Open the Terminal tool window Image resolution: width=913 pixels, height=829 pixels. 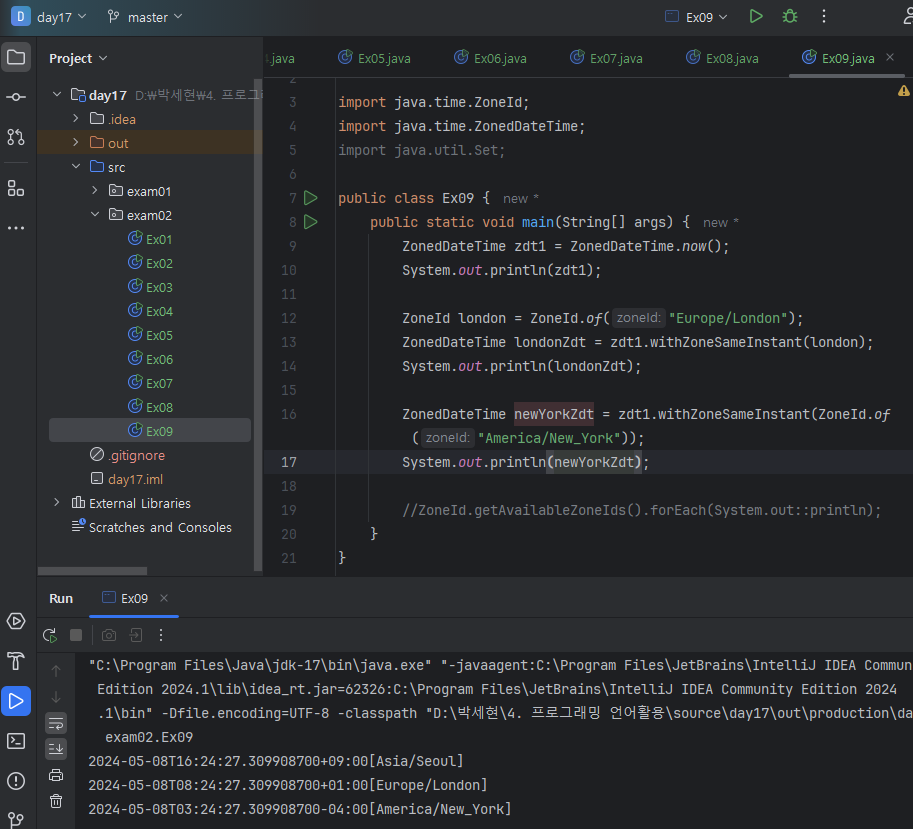[16, 741]
